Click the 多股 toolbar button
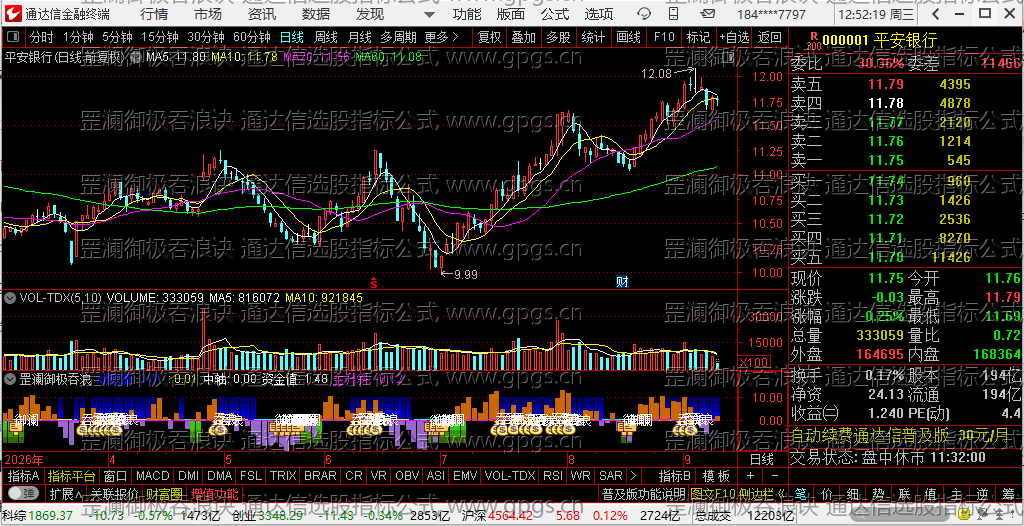This screenshot has height=526, width=1024. pyautogui.click(x=558, y=37)
